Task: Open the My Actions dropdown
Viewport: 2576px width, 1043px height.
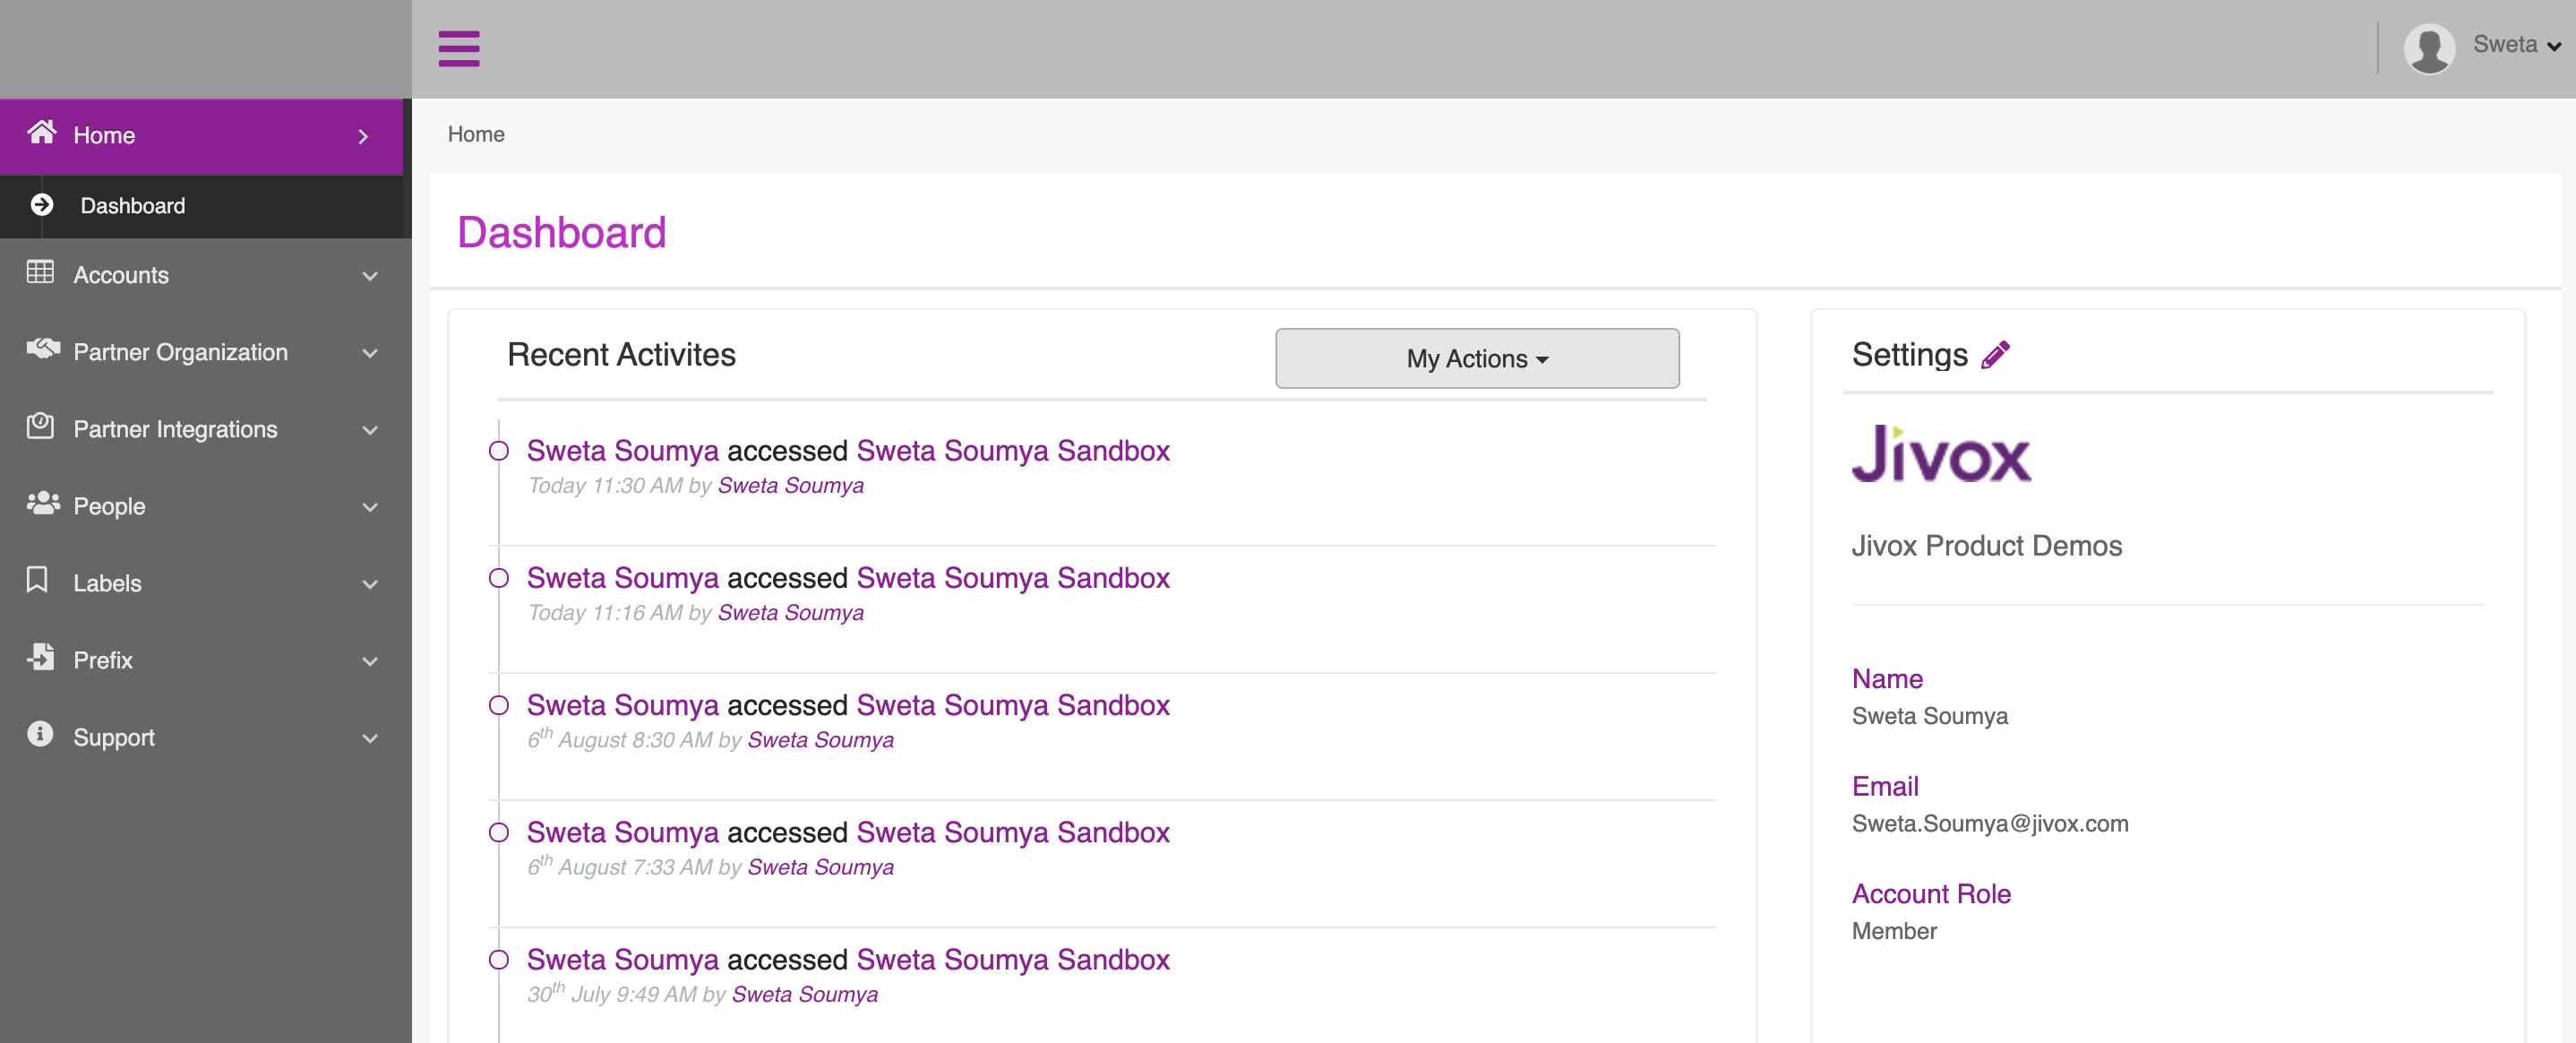Action: [1476, 358]
